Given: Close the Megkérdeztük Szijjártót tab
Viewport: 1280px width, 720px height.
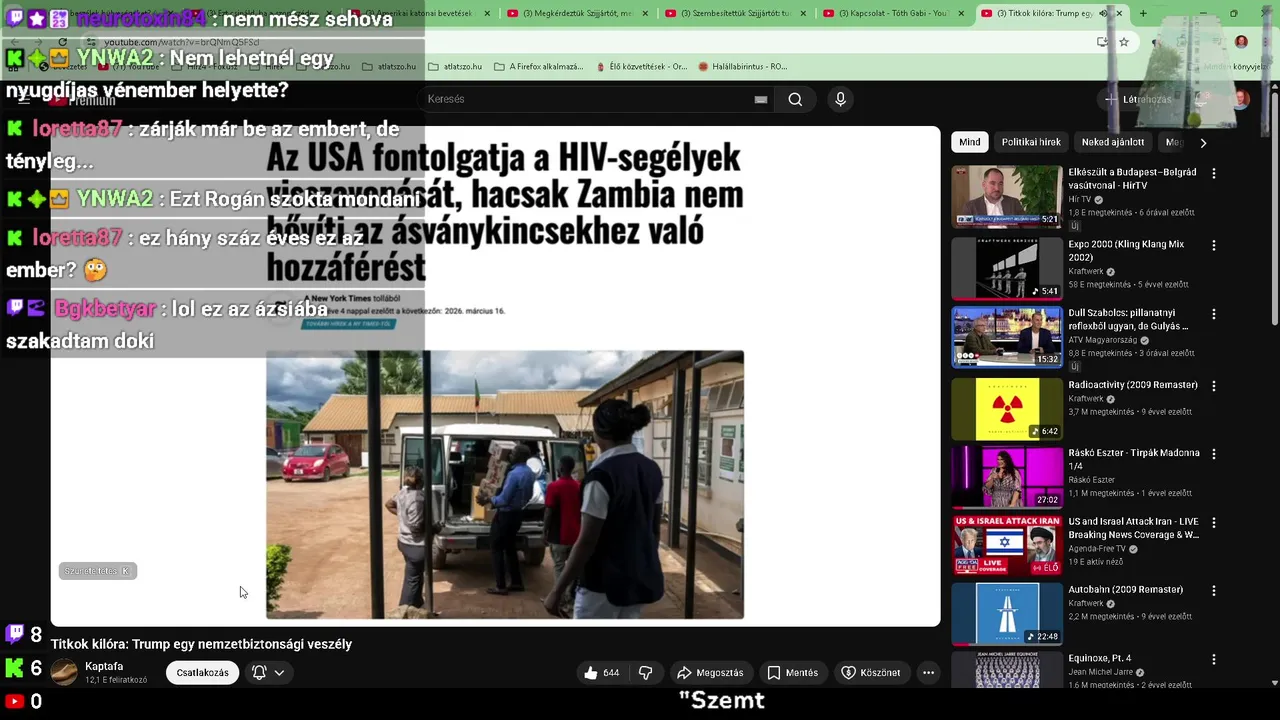Looking at the screenshot, I should pyautogui.click(x=645, y=13).
